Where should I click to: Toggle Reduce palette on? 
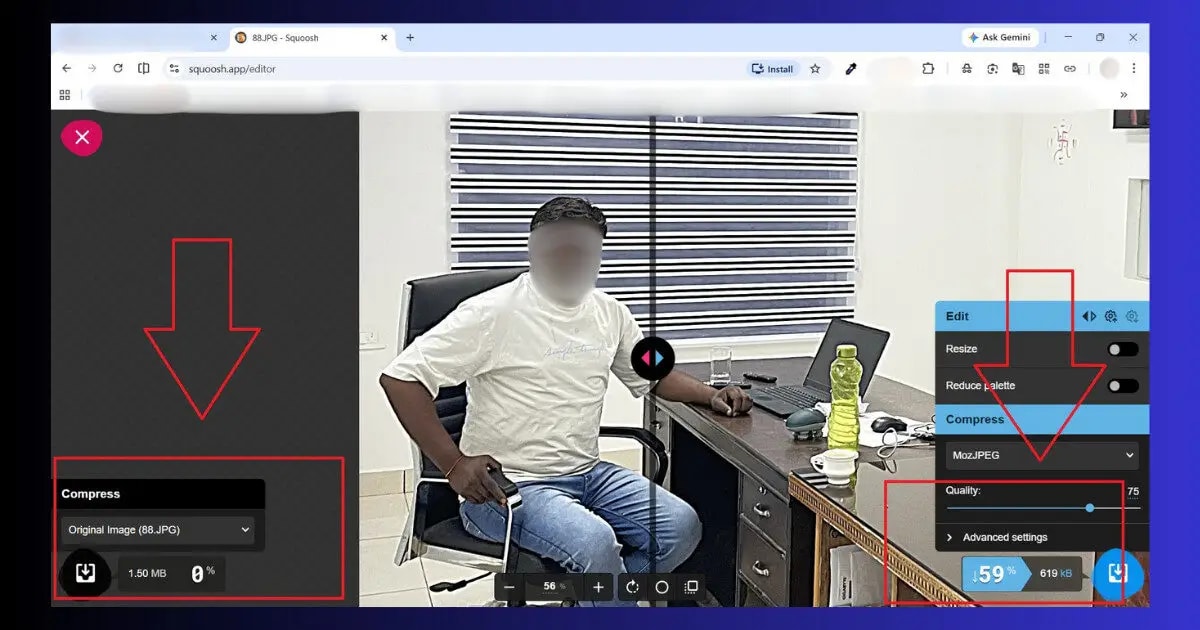(x=1121, y=385)
